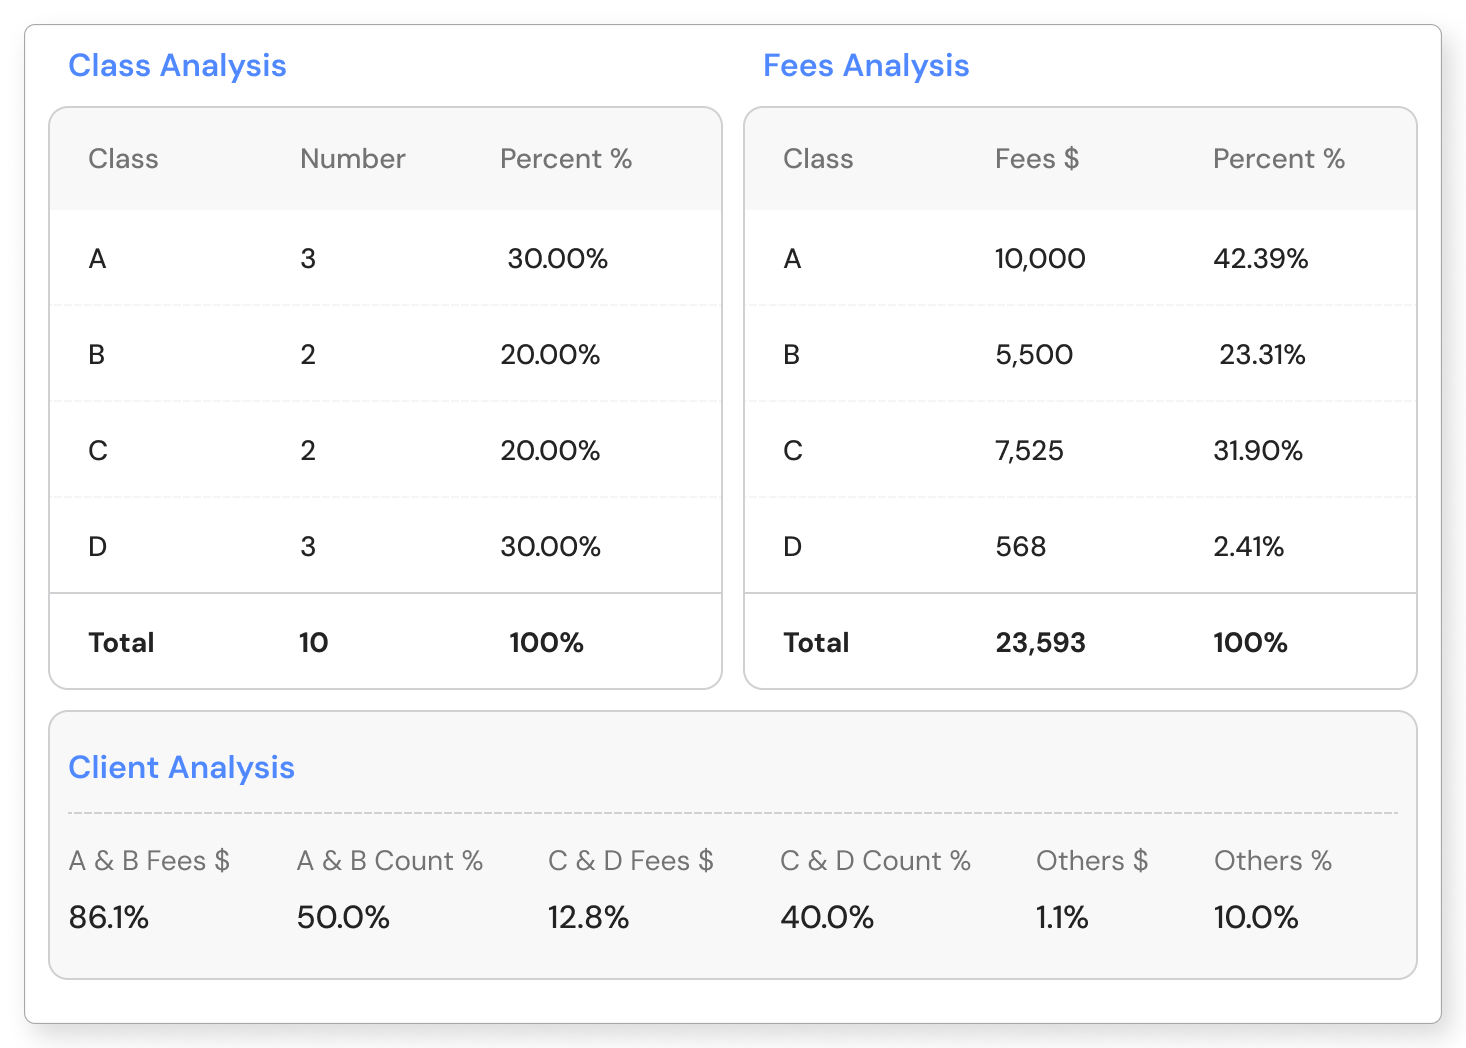This screenshot has width=1466, height=1048.
Task: Click the Class Analysis heading
Action: pyautogui.click(x=177, y=66)
